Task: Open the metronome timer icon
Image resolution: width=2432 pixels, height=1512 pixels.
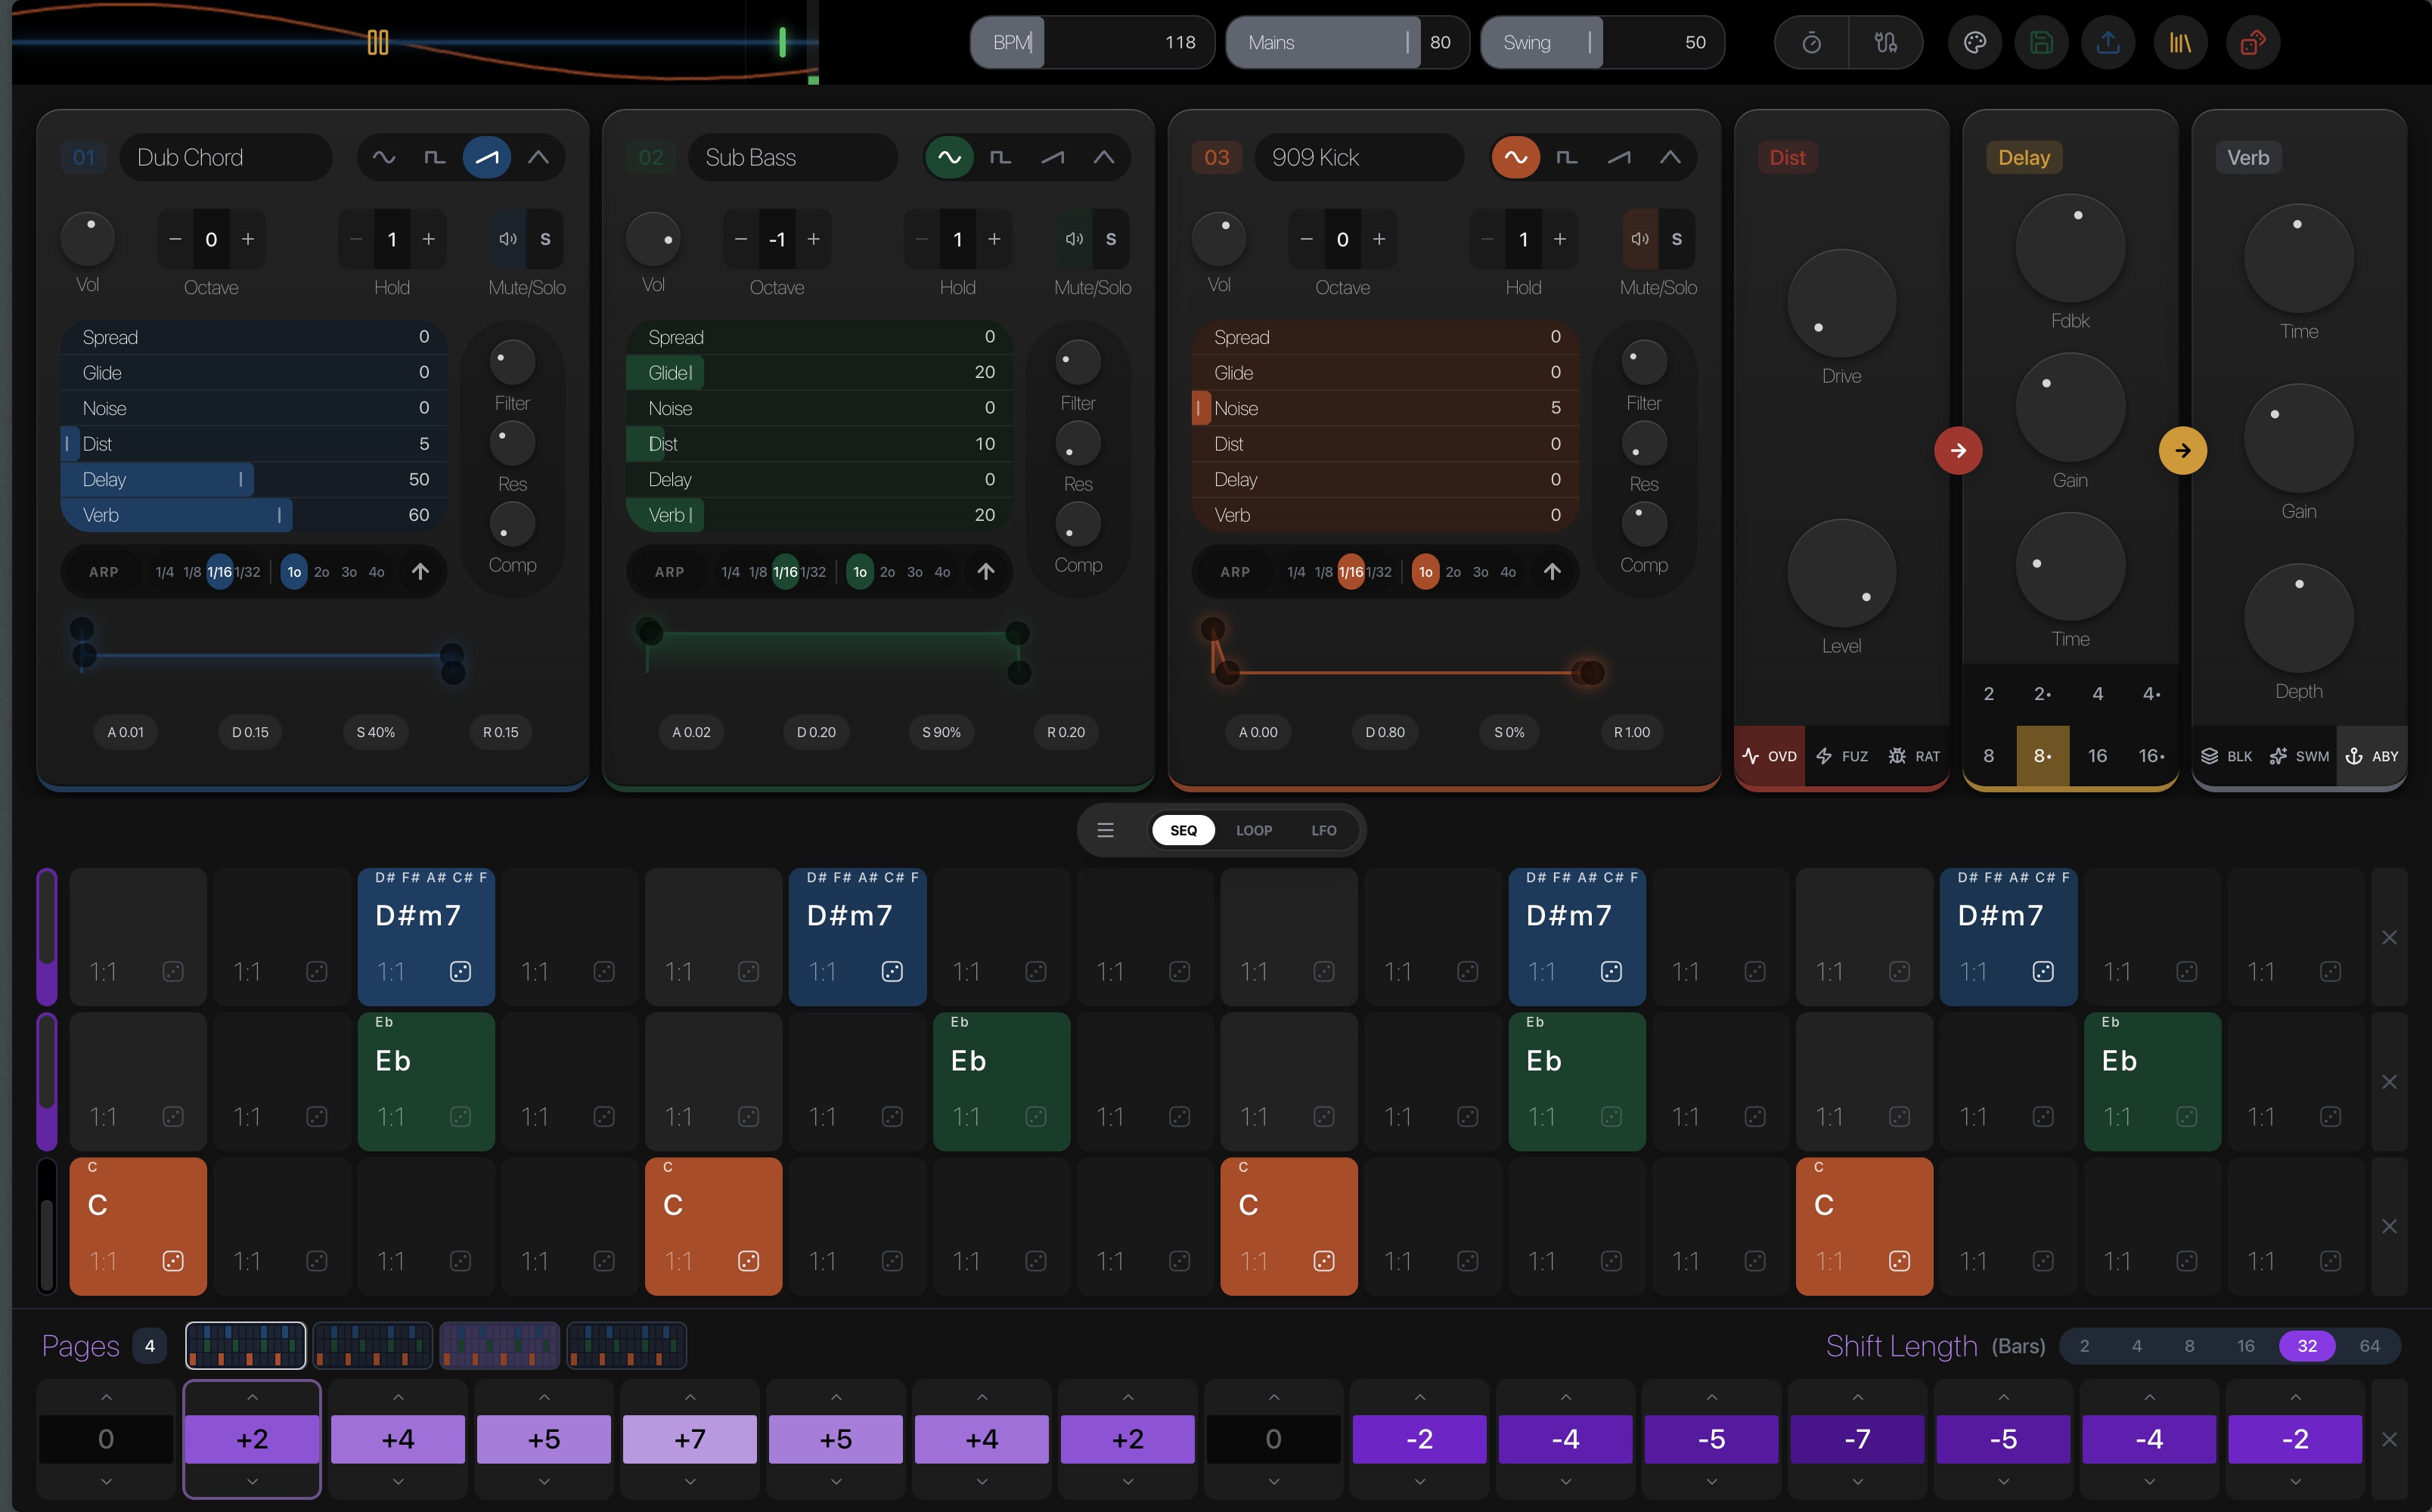Action: tap(1811, 42)
